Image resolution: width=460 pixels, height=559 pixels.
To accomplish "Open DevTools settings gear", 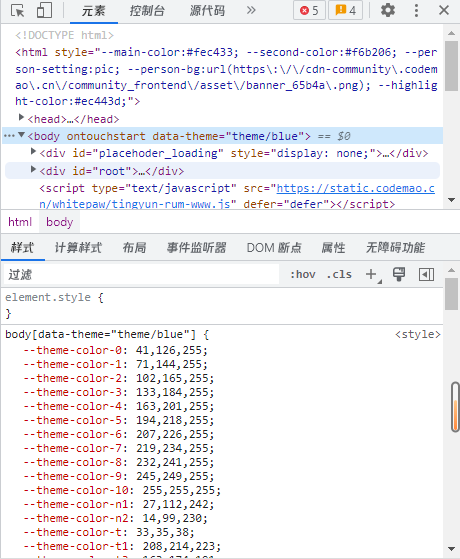I will 388,10.
